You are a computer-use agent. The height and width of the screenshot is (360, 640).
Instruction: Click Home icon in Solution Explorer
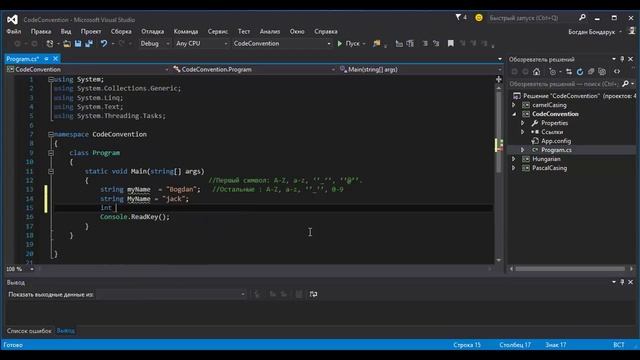point(536,72)
